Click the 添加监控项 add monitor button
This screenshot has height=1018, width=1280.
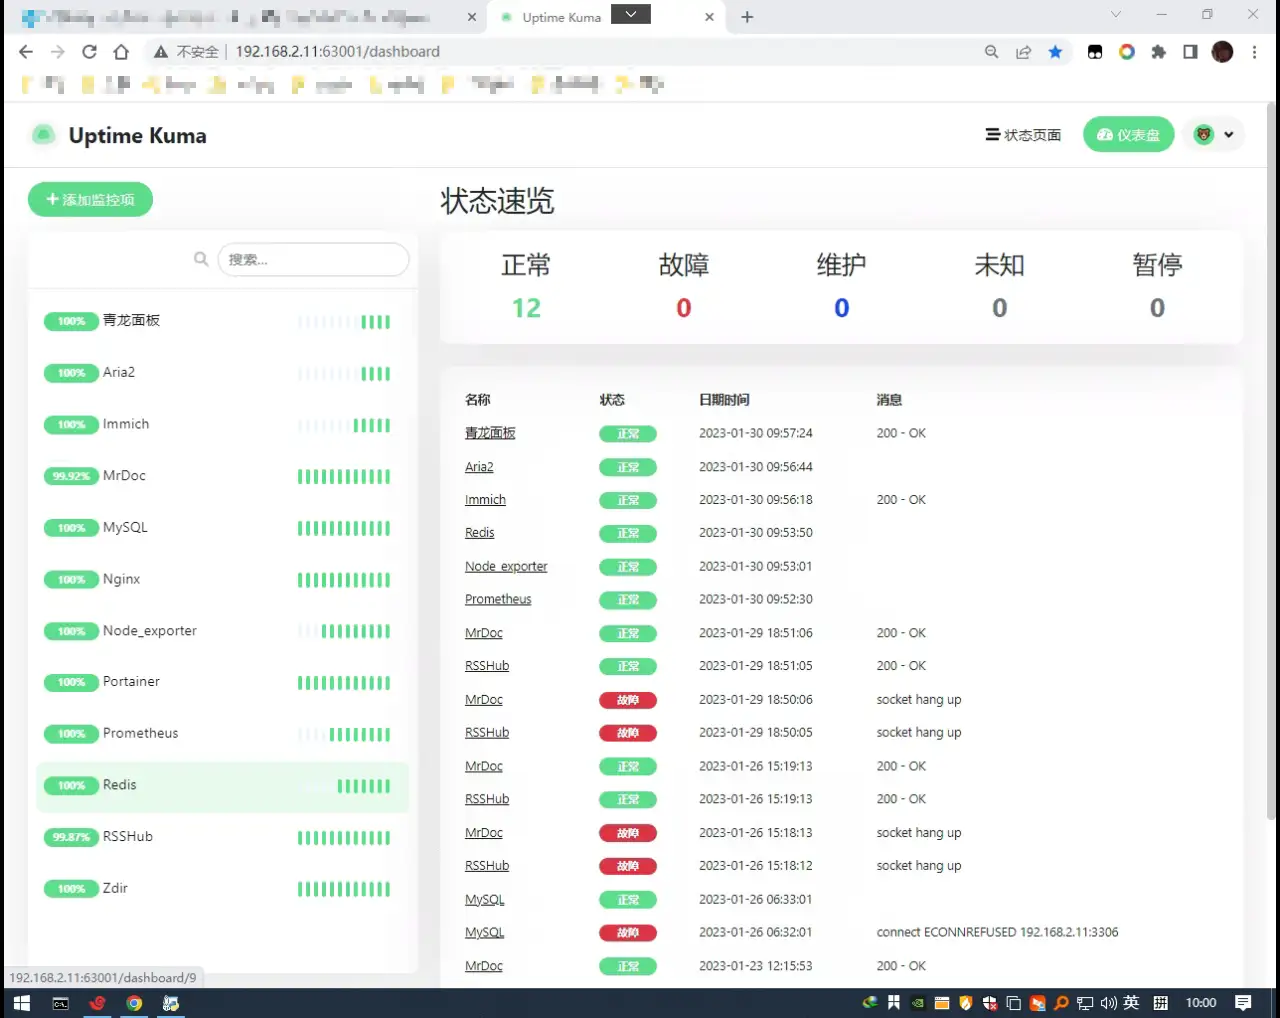tap(90, 200)
